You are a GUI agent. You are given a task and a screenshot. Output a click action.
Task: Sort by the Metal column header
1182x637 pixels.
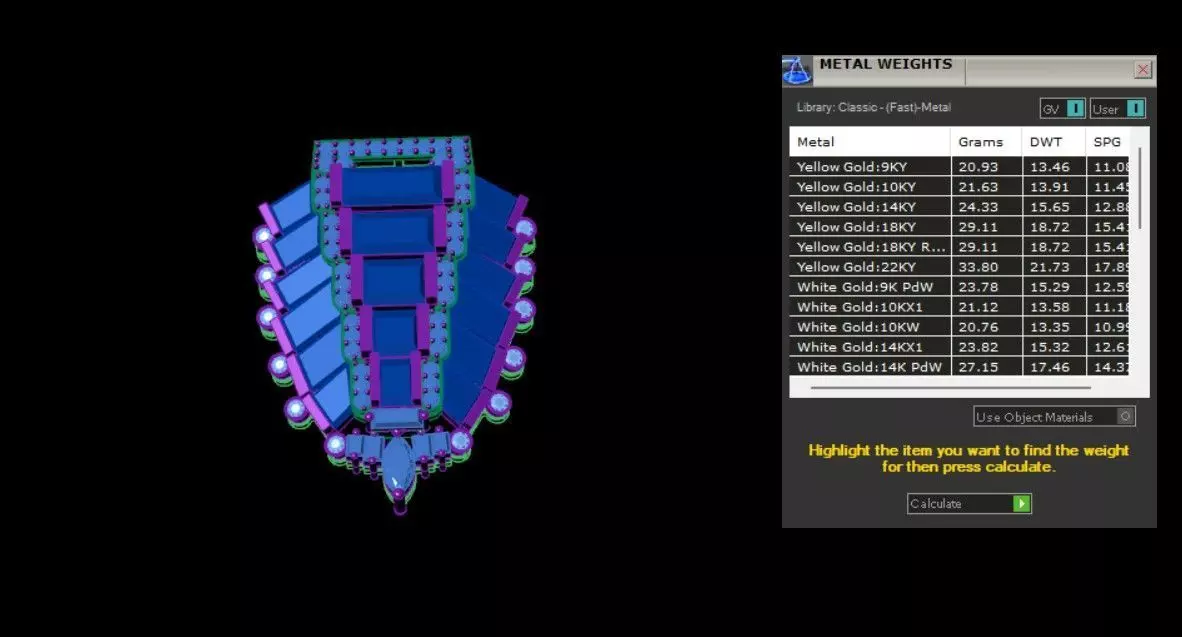pyautogui.click(x=869, y=142)
